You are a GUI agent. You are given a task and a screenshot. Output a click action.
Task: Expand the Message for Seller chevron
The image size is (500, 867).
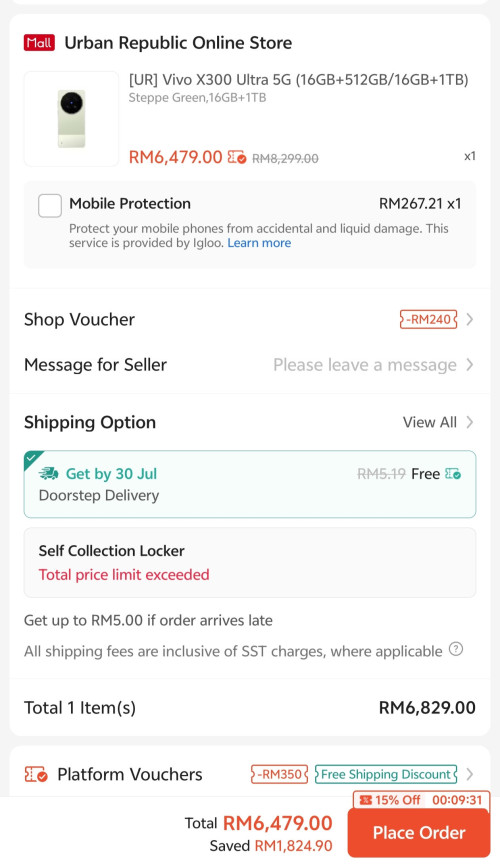tap(470, 365)
